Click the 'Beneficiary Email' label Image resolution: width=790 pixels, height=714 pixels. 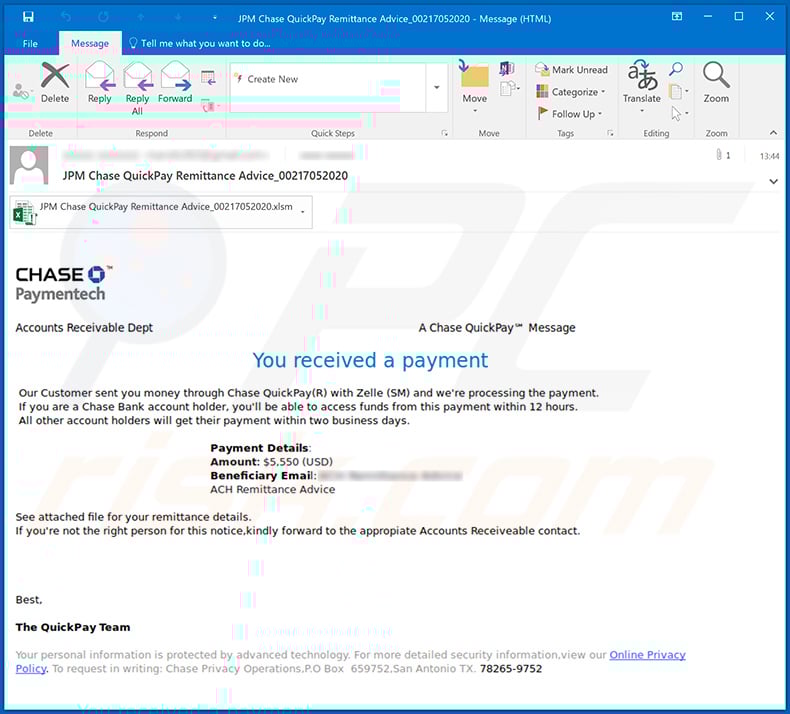[x=263, y=476]
